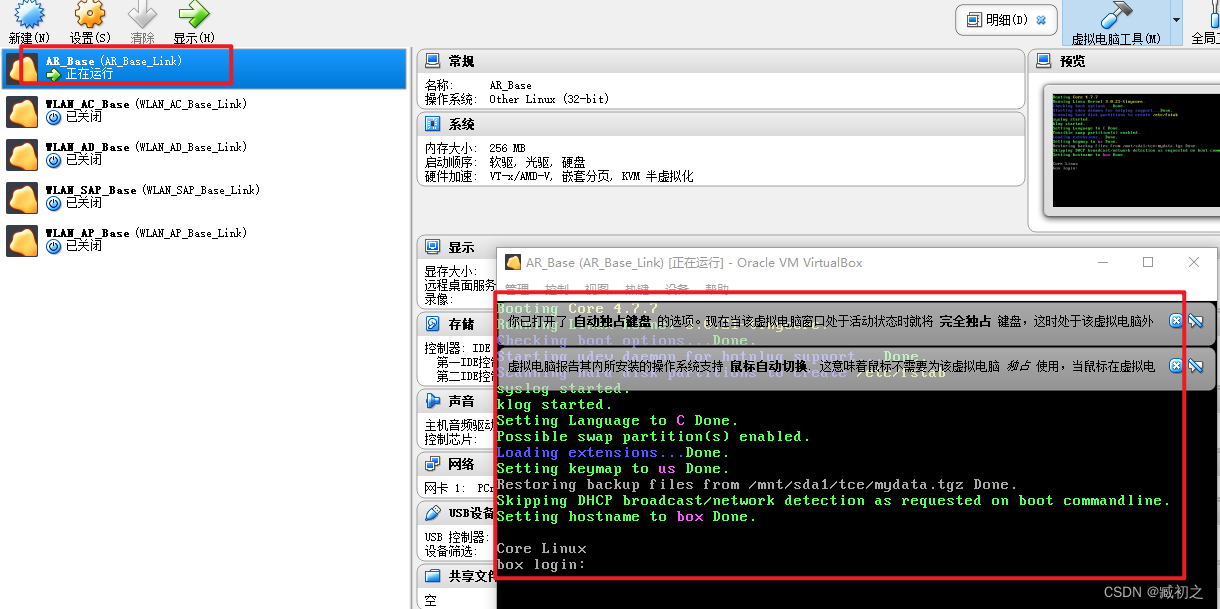Click the VT-x/AMD-V acceleration text
Screen dimensions: 1220x609
(x=591, y=176)
